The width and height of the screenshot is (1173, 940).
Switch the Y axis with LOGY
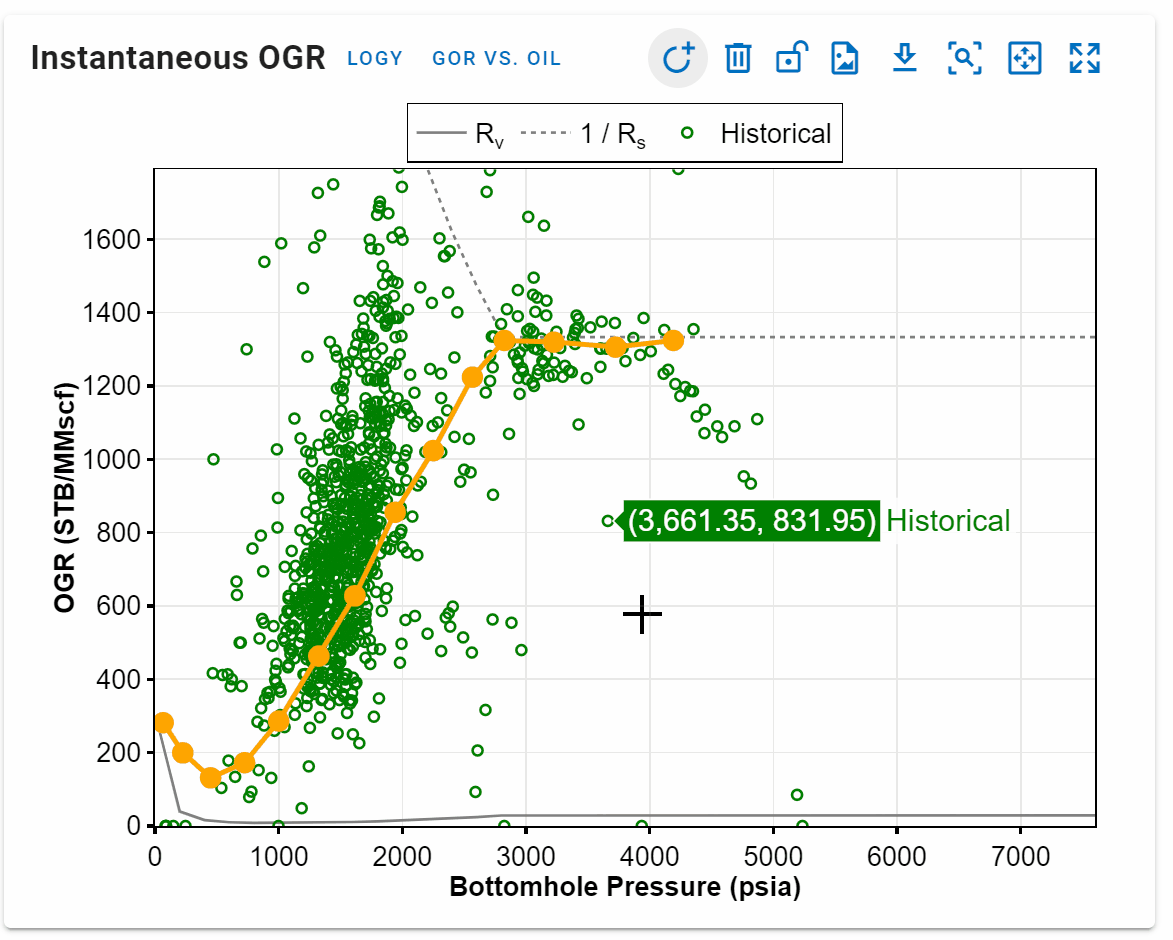(375, 58)
